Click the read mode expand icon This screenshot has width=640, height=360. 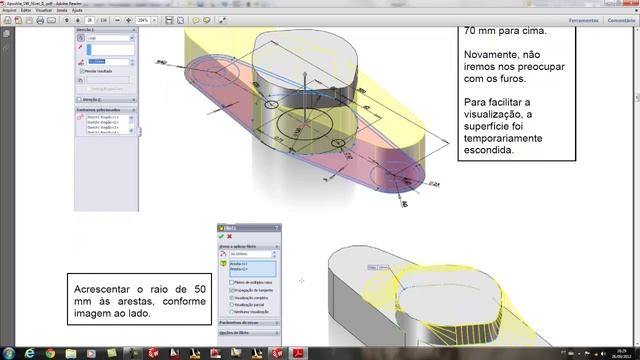[222, 20]
